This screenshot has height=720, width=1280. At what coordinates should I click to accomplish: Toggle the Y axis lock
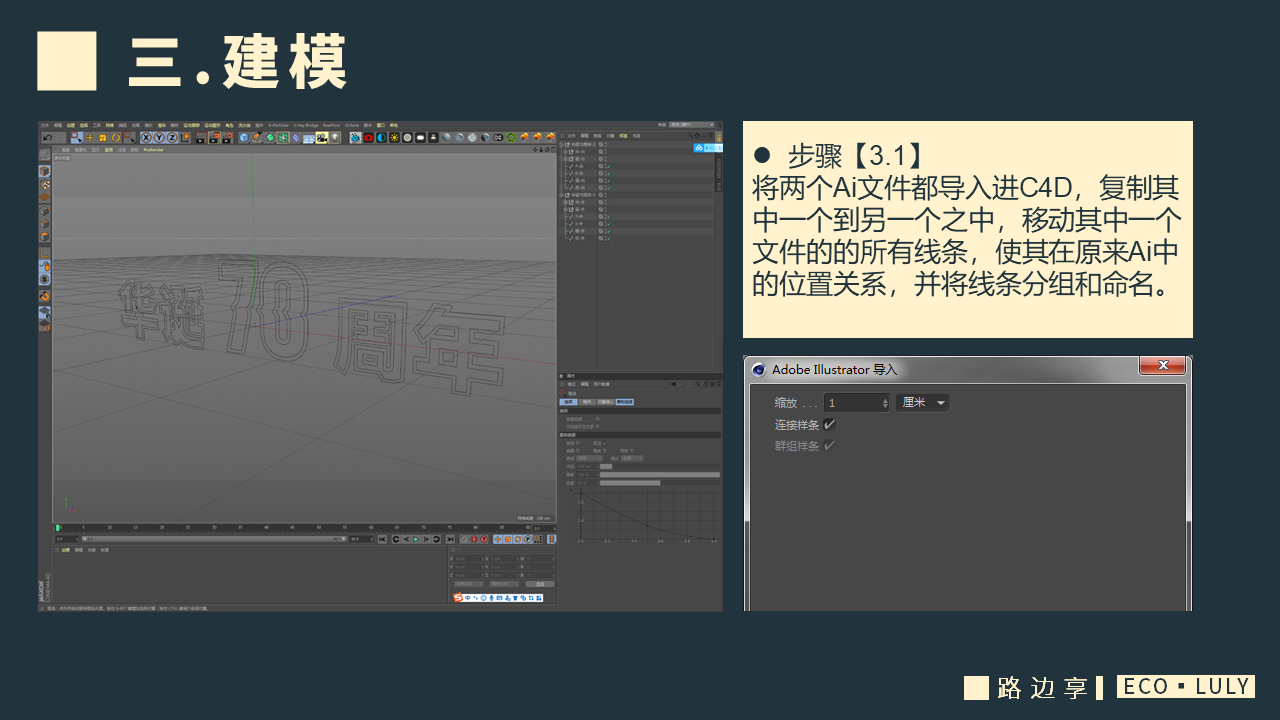coord(159,138)
